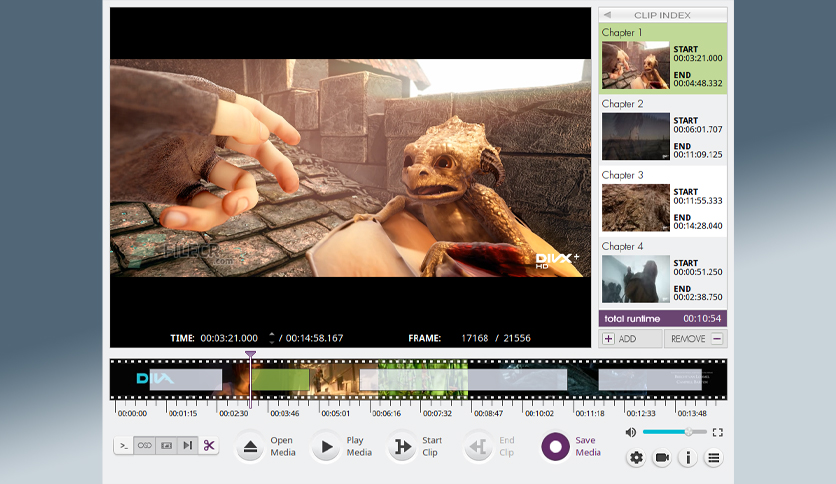Select the last gray clip region on filmstrip
This screenshot has height=484, width=836.
coord(650,380)
